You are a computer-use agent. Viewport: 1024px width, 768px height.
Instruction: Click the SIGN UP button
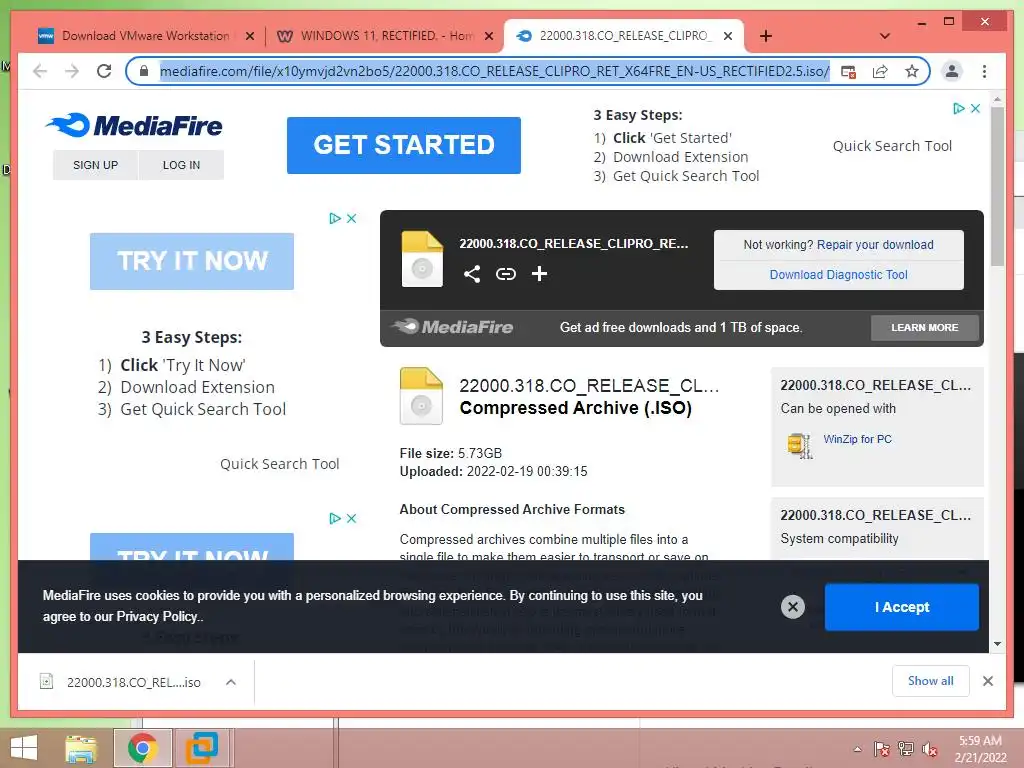[95, 165]
